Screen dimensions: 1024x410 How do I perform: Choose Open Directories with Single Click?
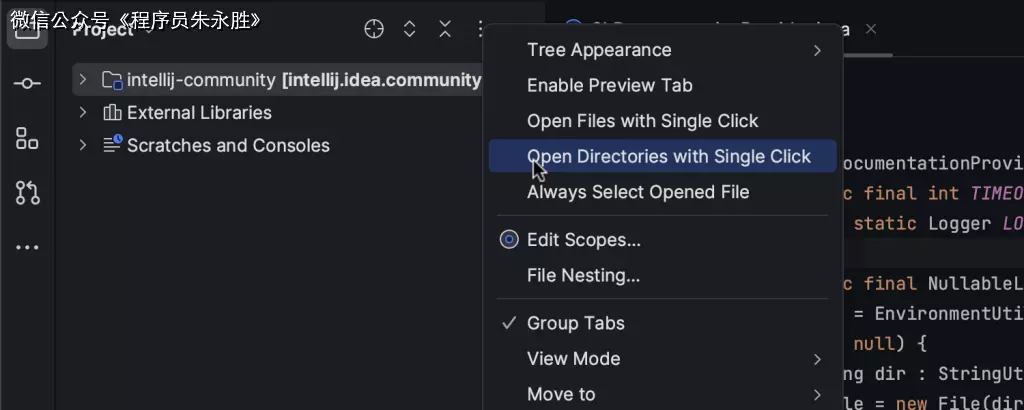tap(668, 156)
